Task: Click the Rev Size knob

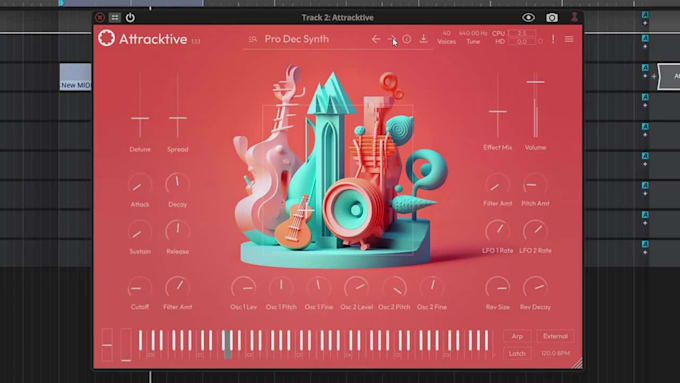Action: (x=497, y=287)
